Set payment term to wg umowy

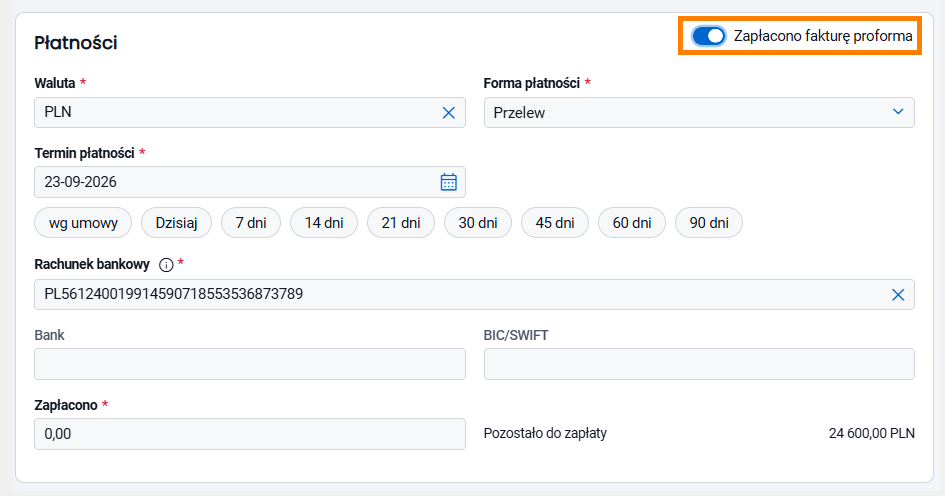coord(83,223)
